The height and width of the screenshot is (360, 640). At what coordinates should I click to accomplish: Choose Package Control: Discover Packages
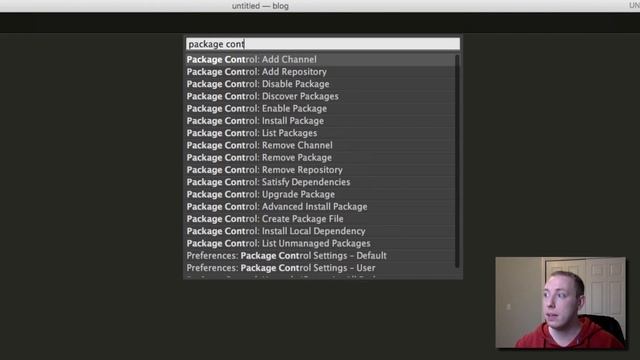(320, 96)
